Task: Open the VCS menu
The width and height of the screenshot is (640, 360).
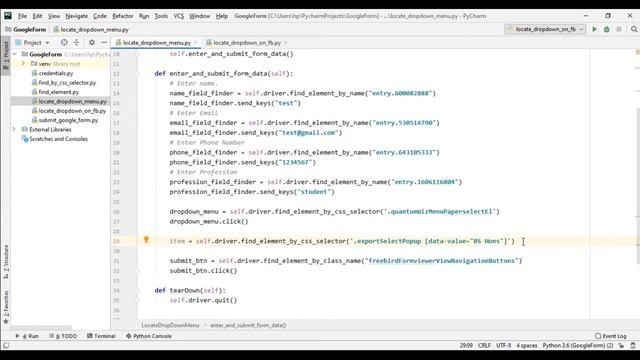Action: coord(178,16)
